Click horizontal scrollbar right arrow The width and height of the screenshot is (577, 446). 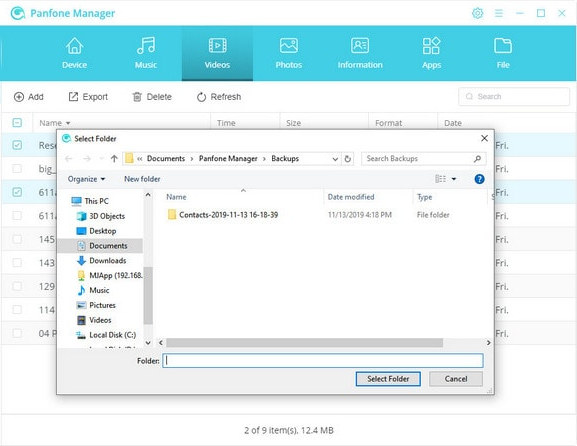click(488, 343)
